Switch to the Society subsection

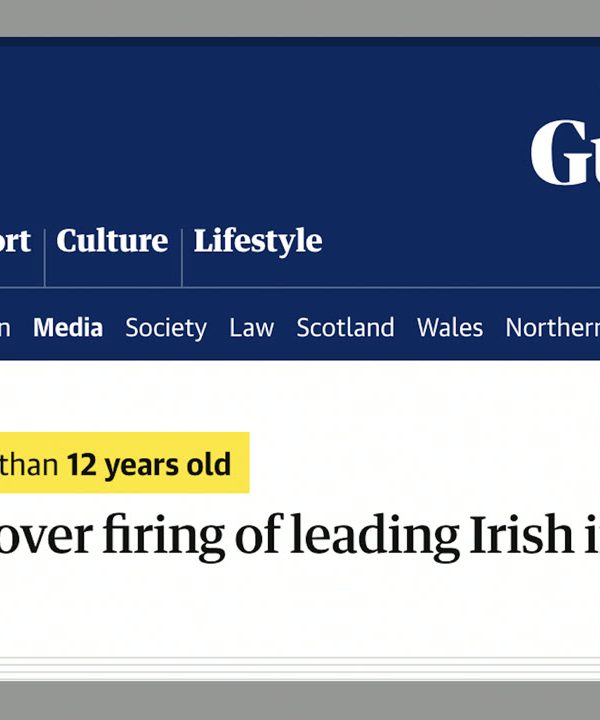[166, 327]
